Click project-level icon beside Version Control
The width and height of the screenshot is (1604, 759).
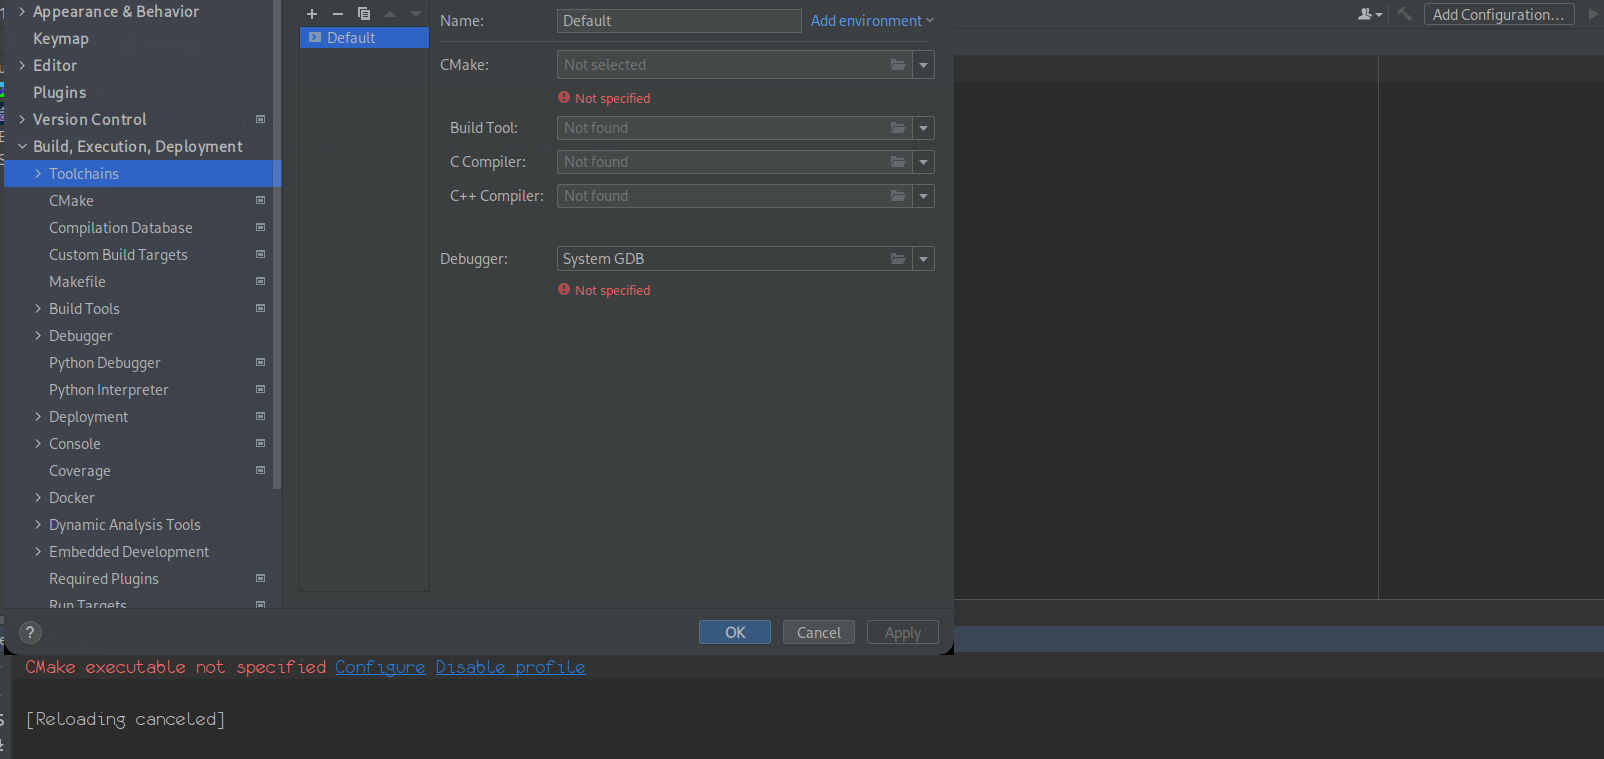261,119
